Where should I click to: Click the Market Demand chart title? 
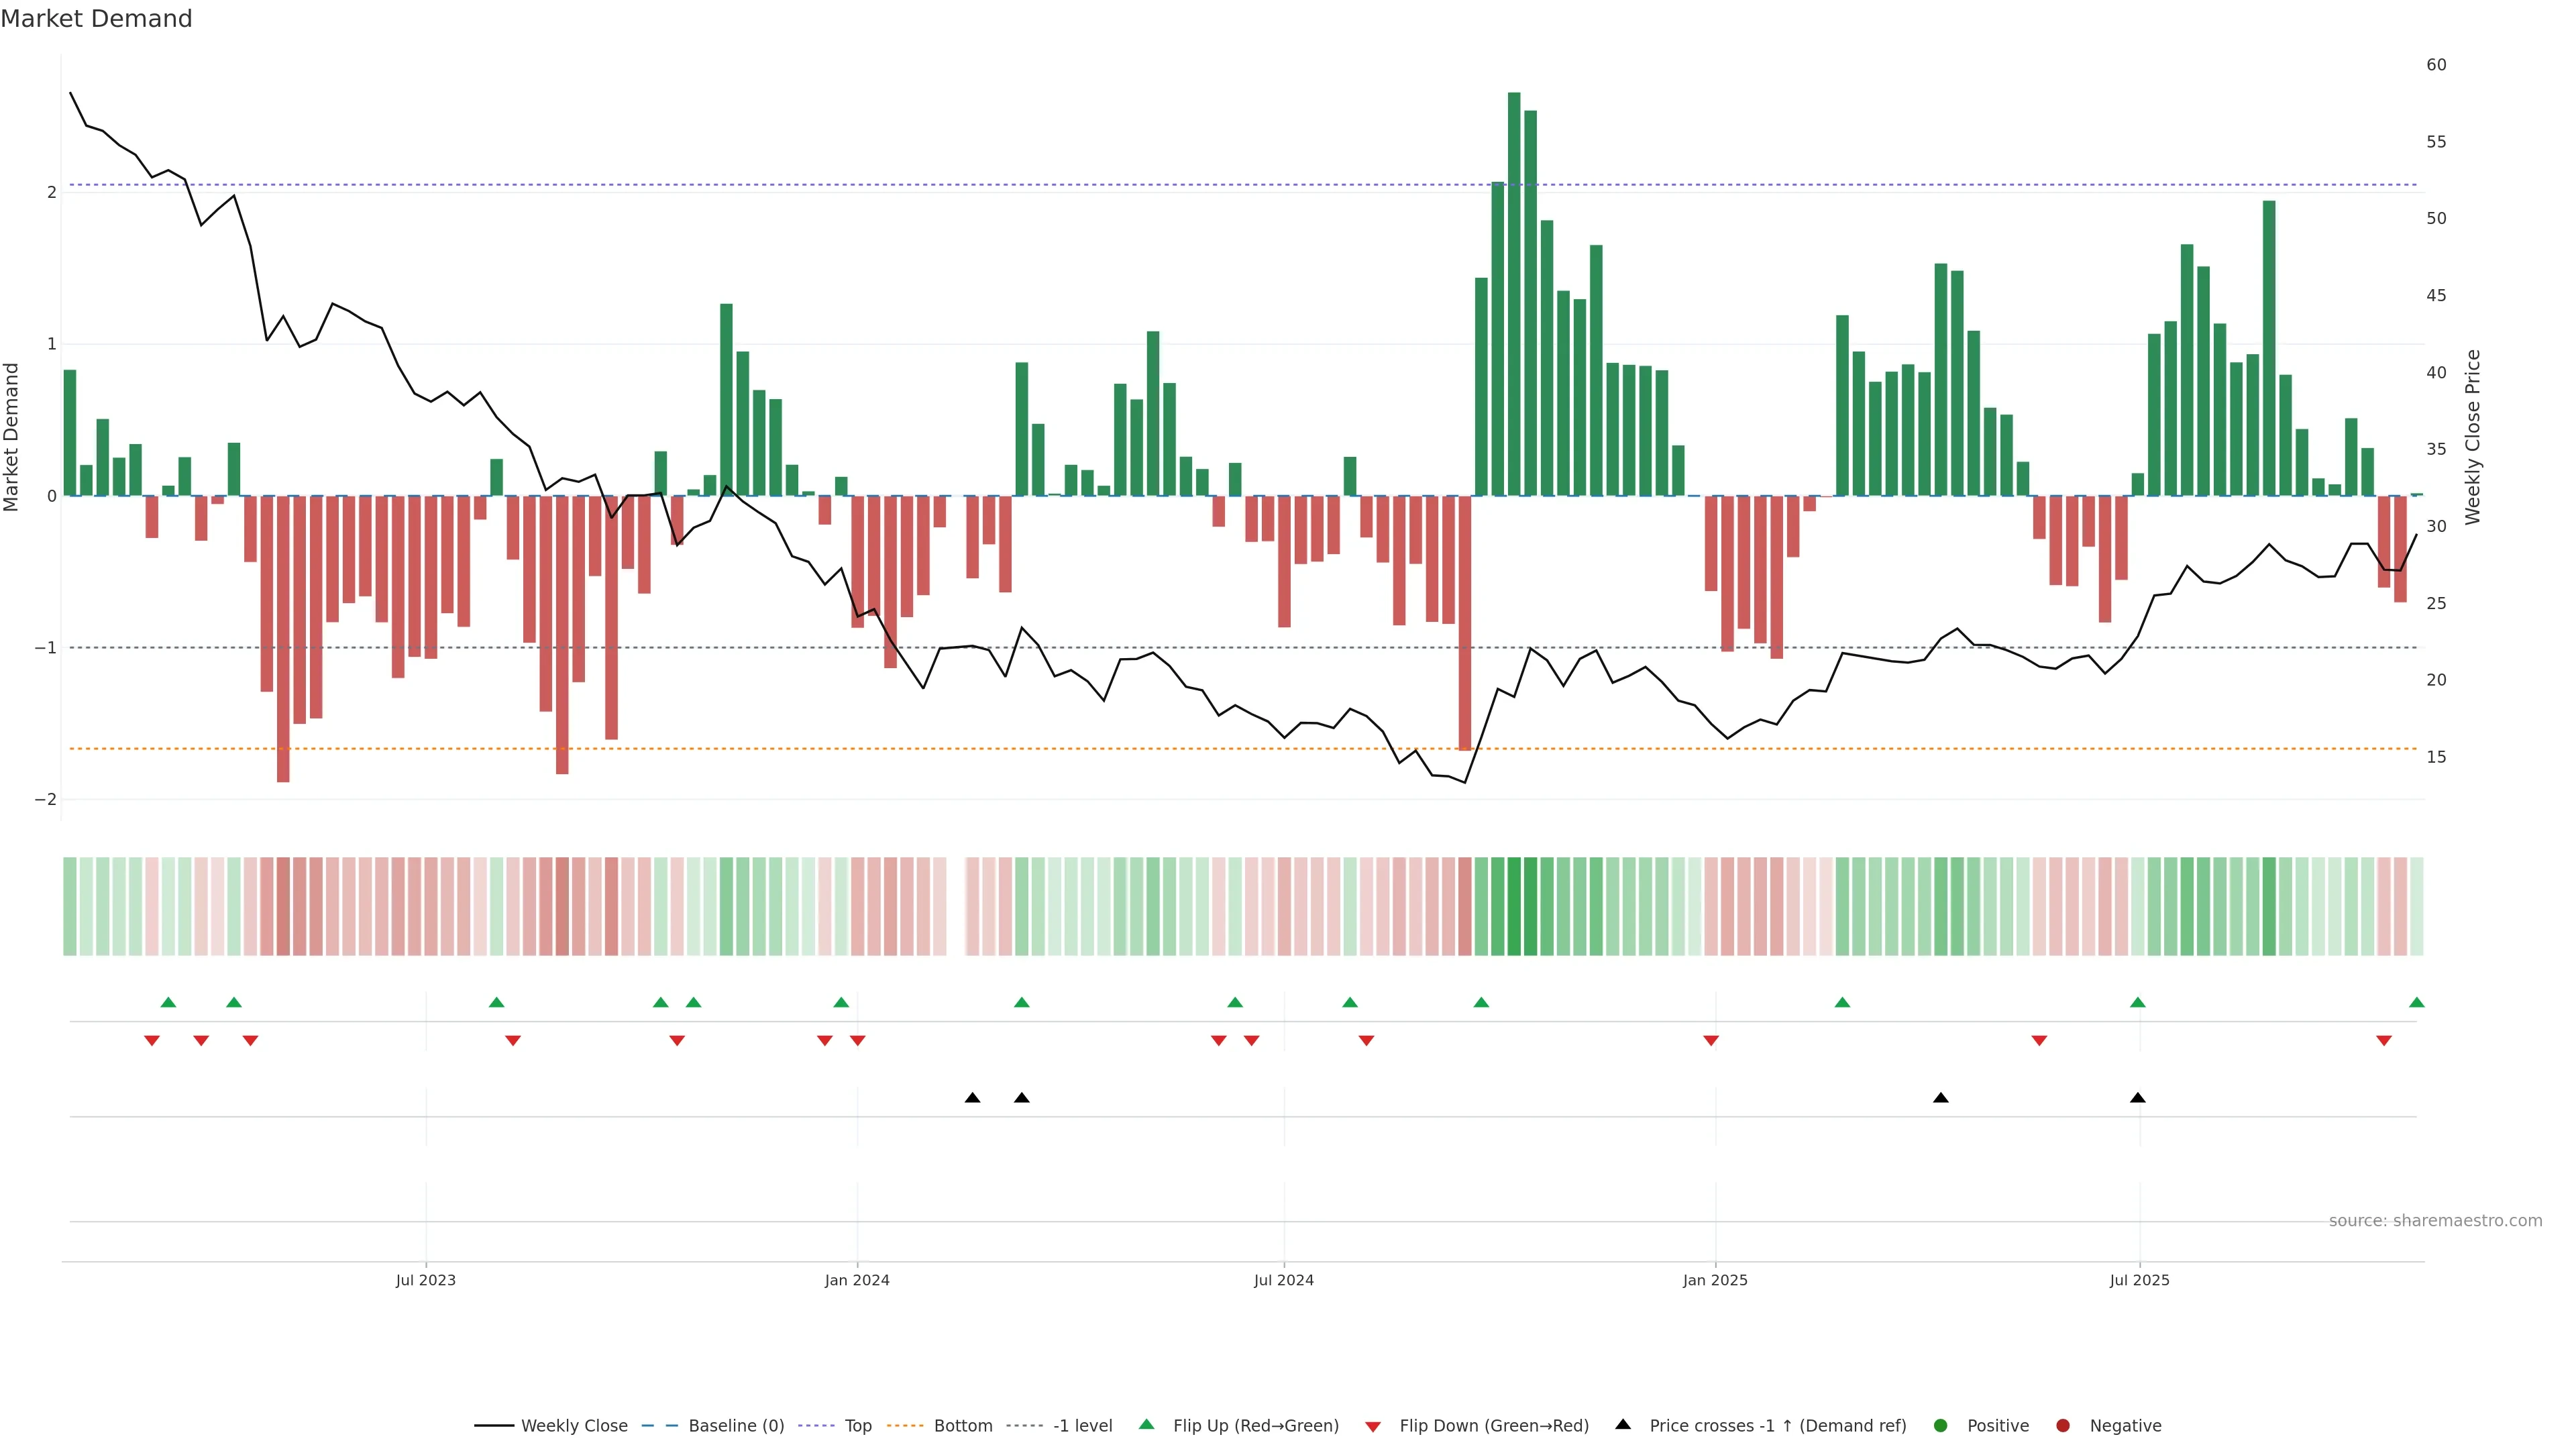(96, 19)
